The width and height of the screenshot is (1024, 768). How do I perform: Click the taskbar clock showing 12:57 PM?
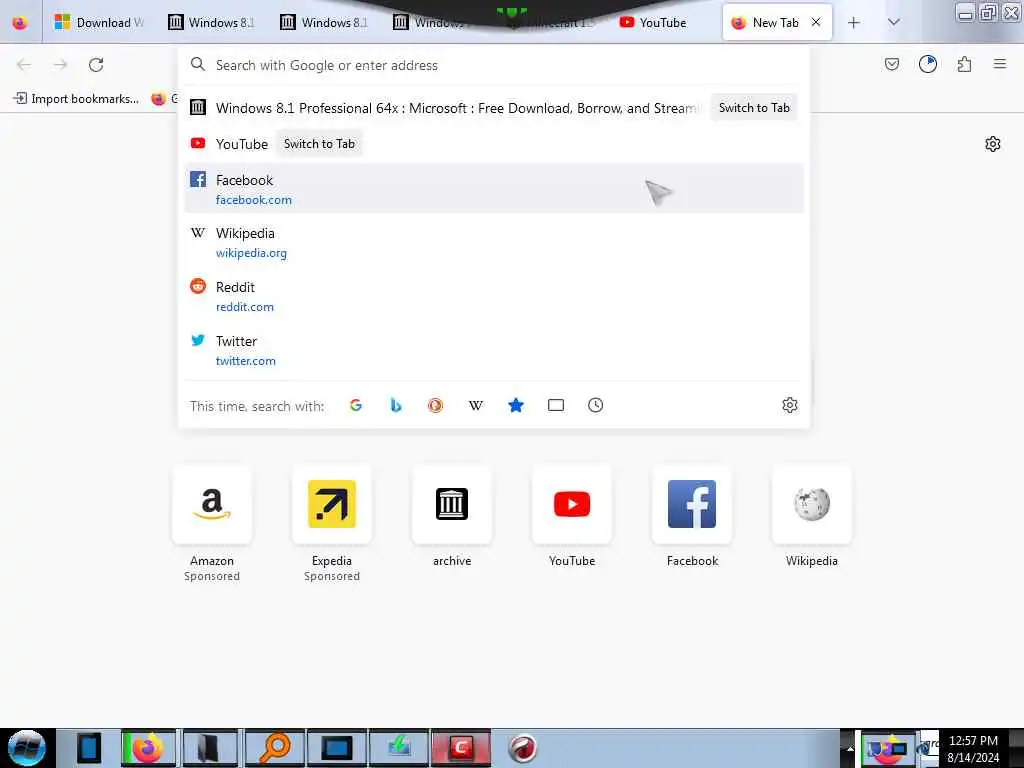[x=973, y=748]
